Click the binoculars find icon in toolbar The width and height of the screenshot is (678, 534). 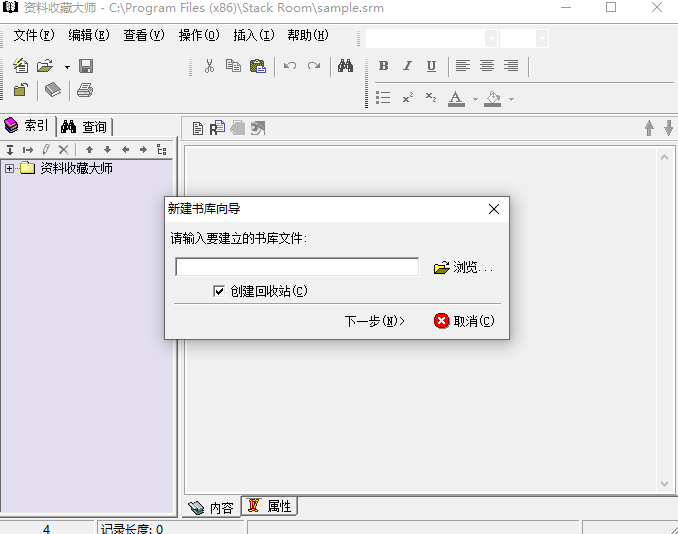click(x=345, y=66)
